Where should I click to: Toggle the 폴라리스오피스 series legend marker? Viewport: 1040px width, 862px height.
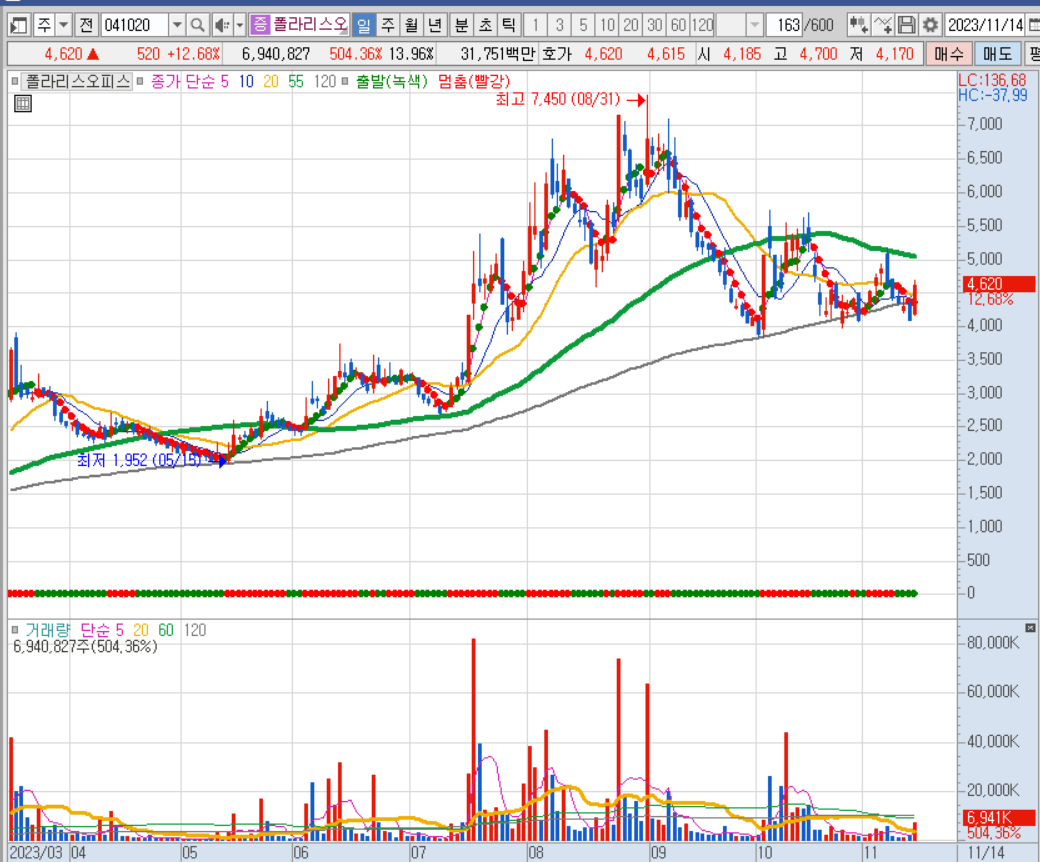(x=15, y=82)
